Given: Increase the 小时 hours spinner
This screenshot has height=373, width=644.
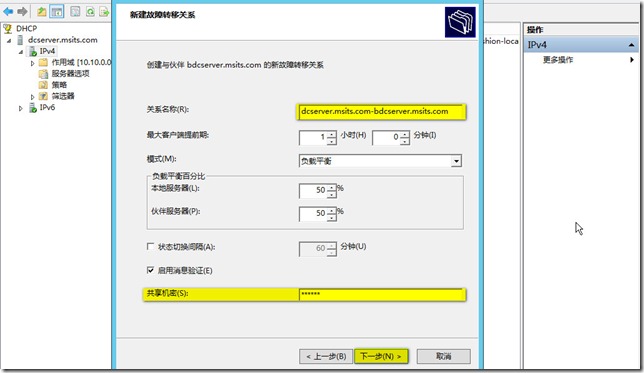Looking at the screenshot, I should (x=332, y=134).
